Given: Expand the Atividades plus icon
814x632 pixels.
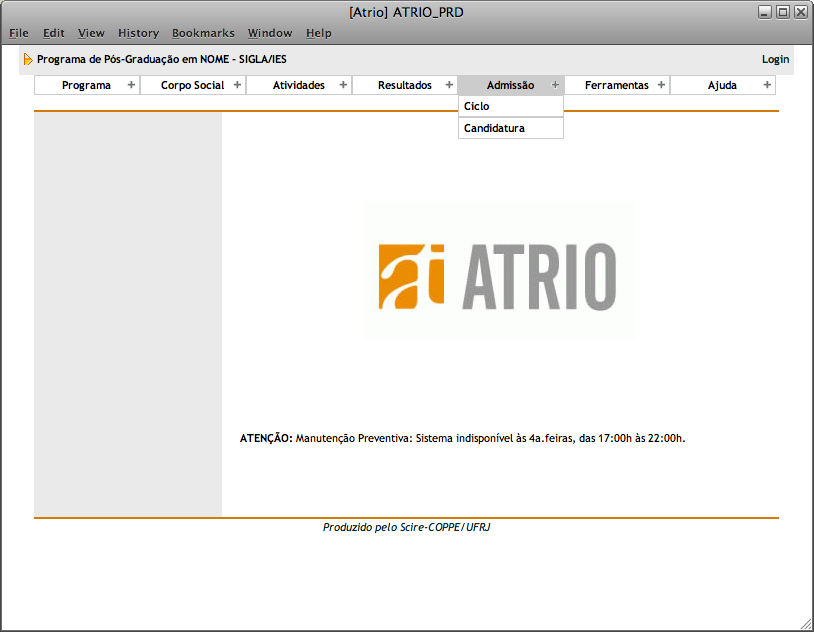Looking at the screenshot, I should click(x=343, y=85).
